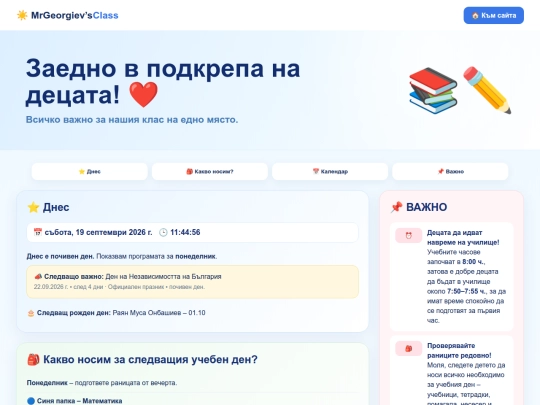This screenshot has height=405, width=540.
Task: Click the star icon beside Днес heading
Action: (33, 207)
